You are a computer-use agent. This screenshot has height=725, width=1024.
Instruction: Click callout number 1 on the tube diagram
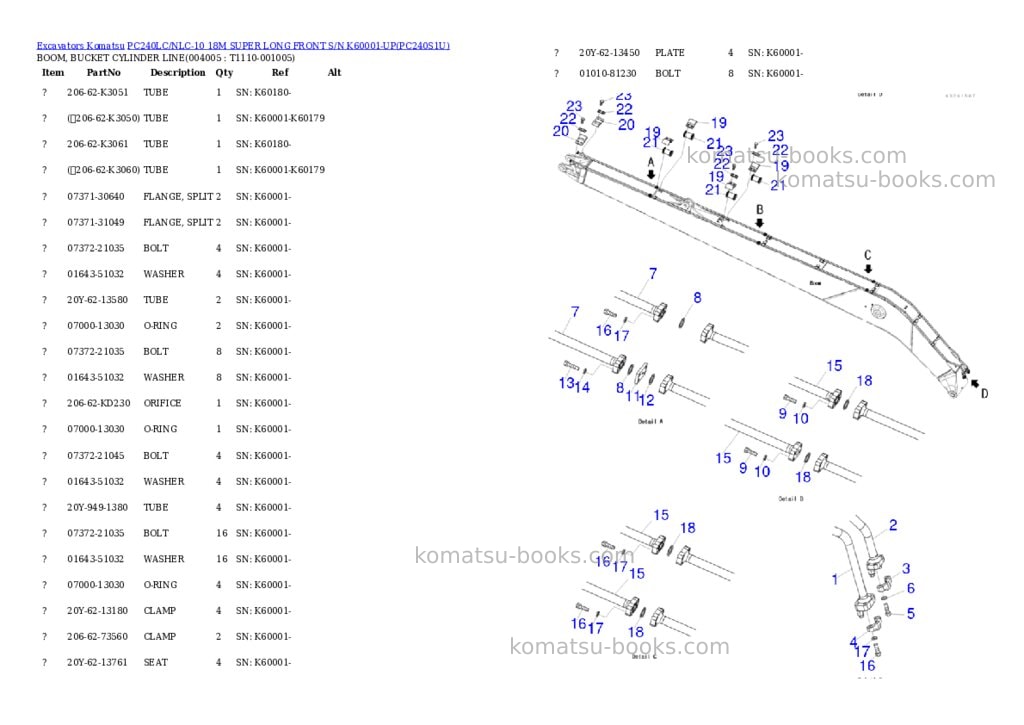[835, 579]
